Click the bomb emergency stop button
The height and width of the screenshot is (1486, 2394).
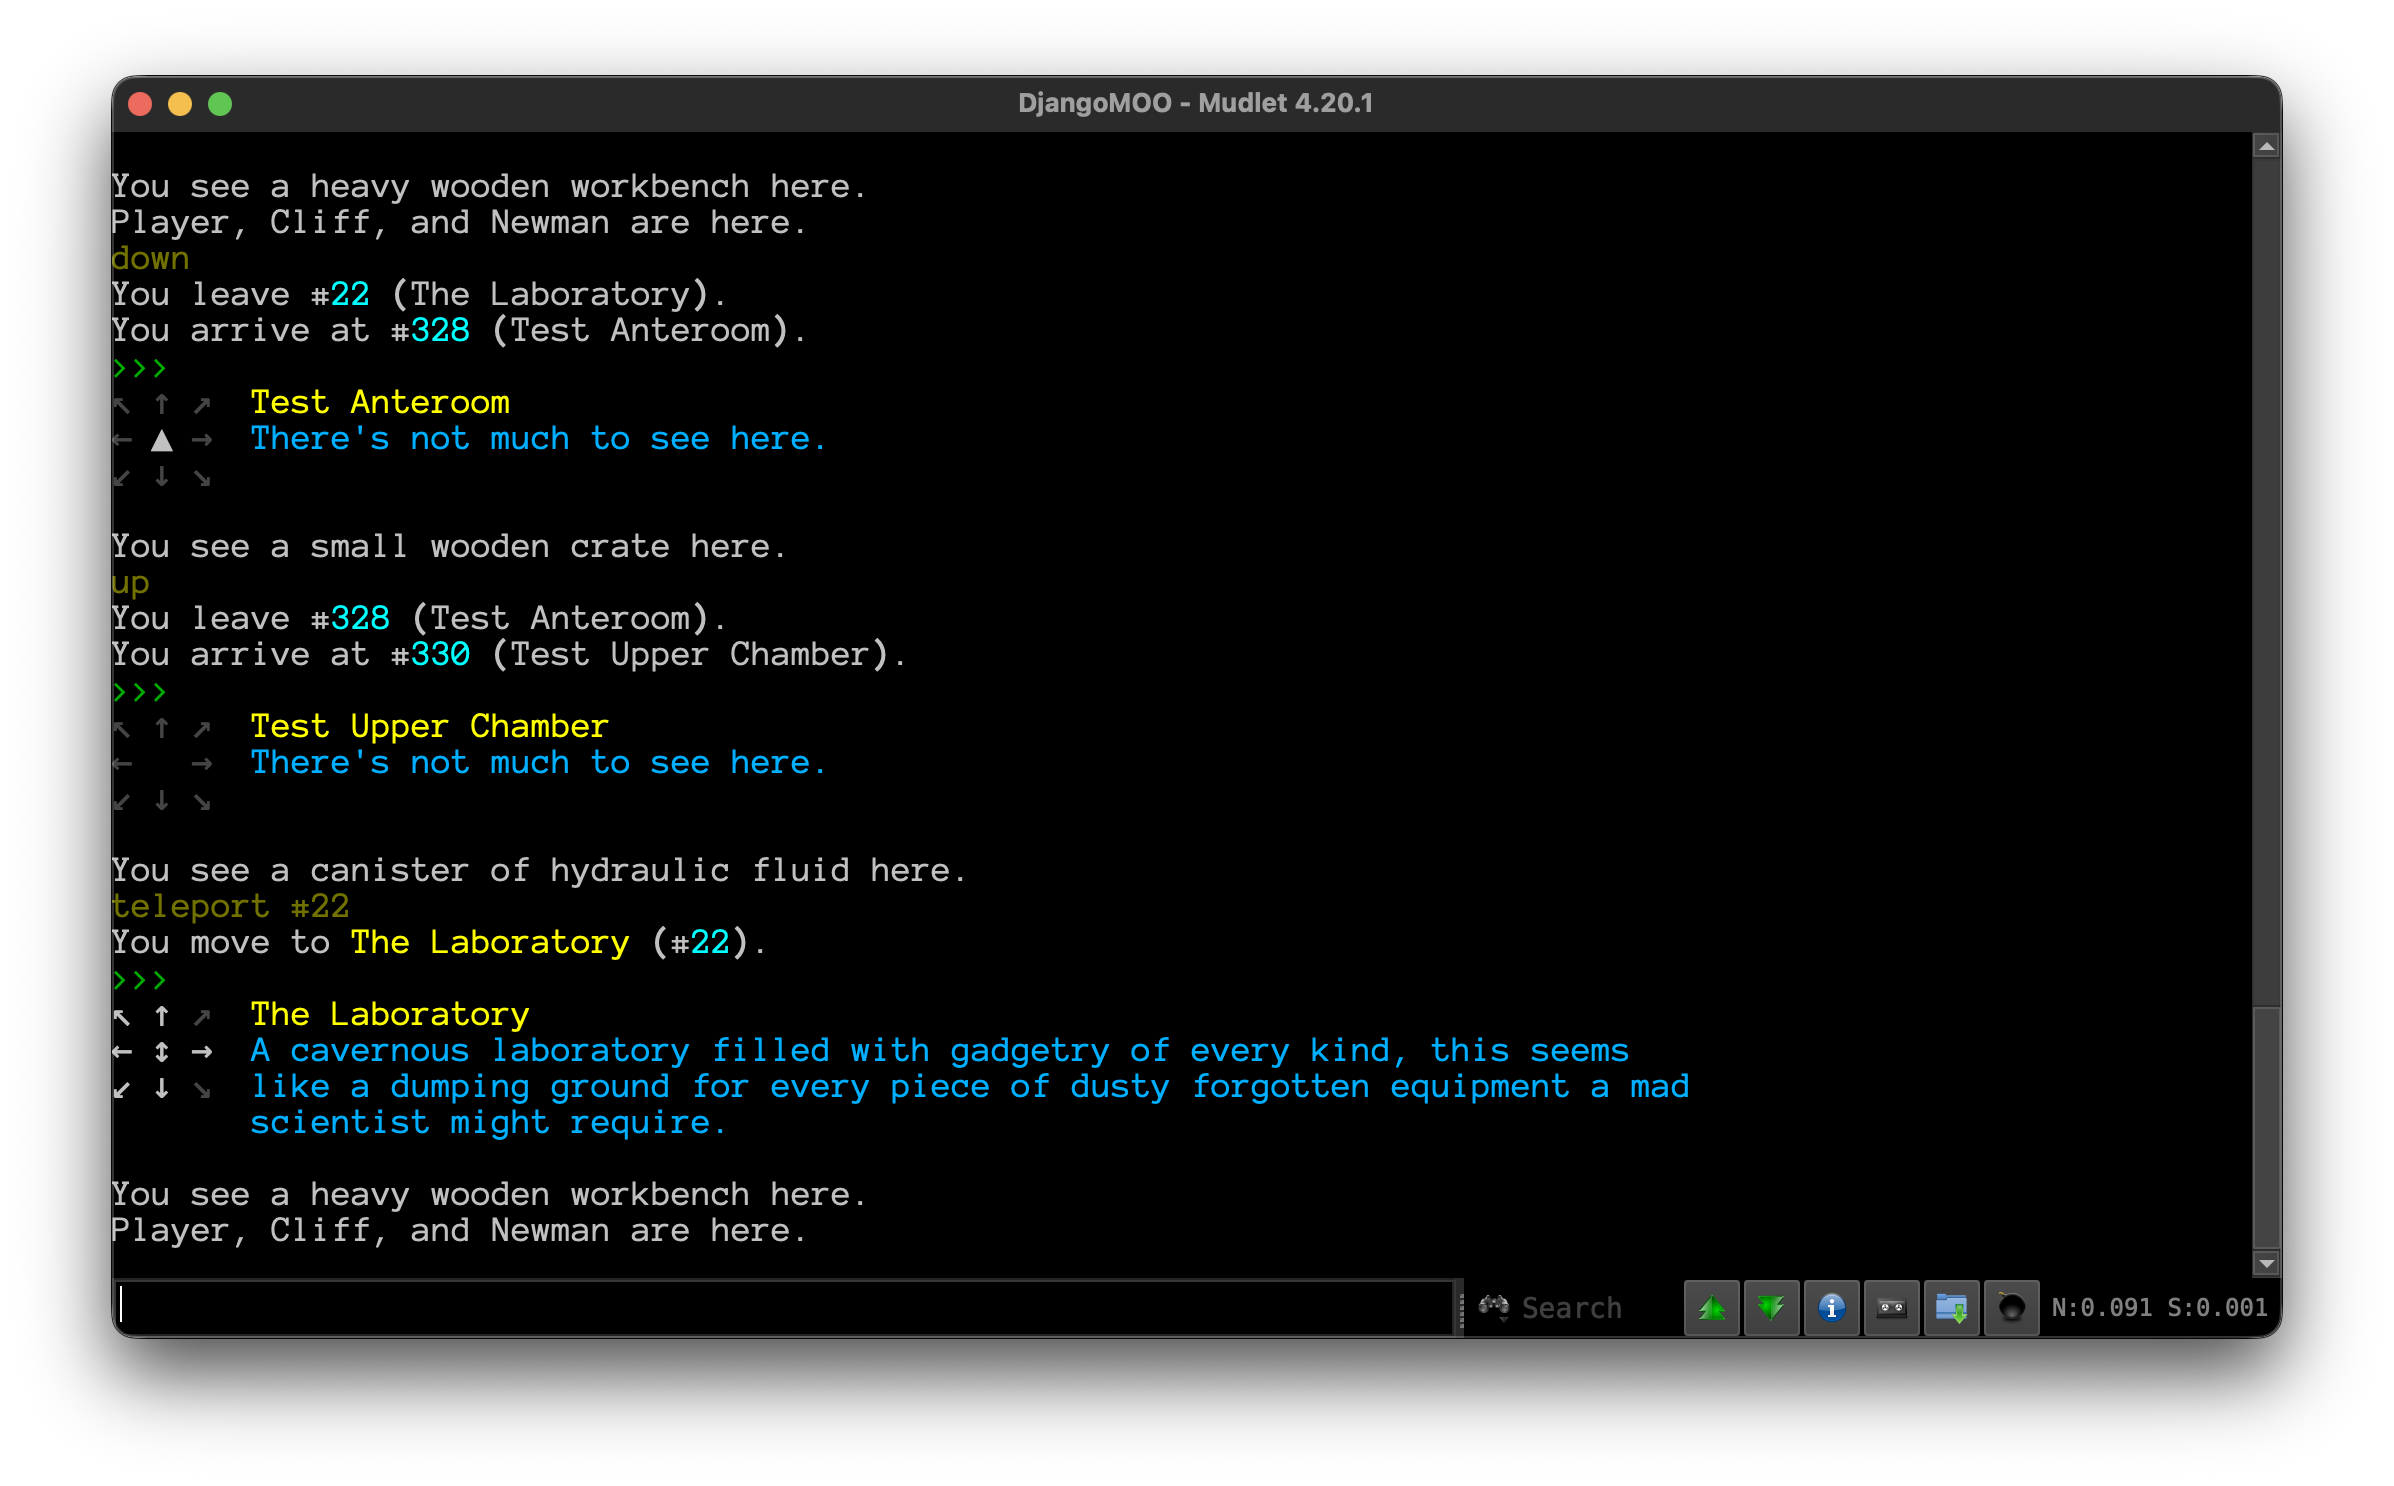(2011, 1307)
